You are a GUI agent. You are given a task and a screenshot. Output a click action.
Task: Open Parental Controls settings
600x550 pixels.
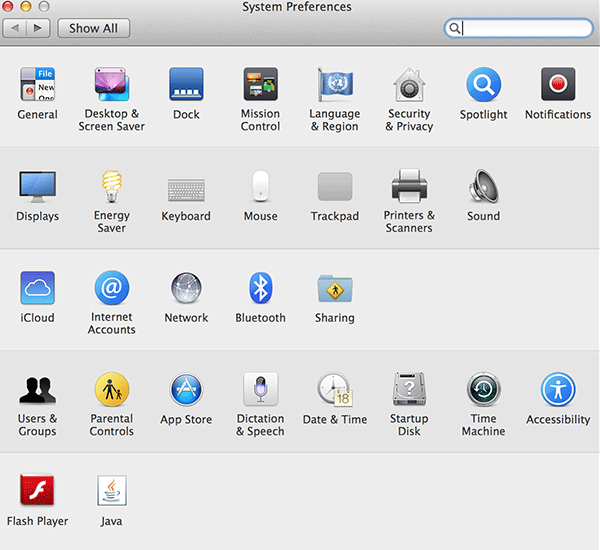112,391
